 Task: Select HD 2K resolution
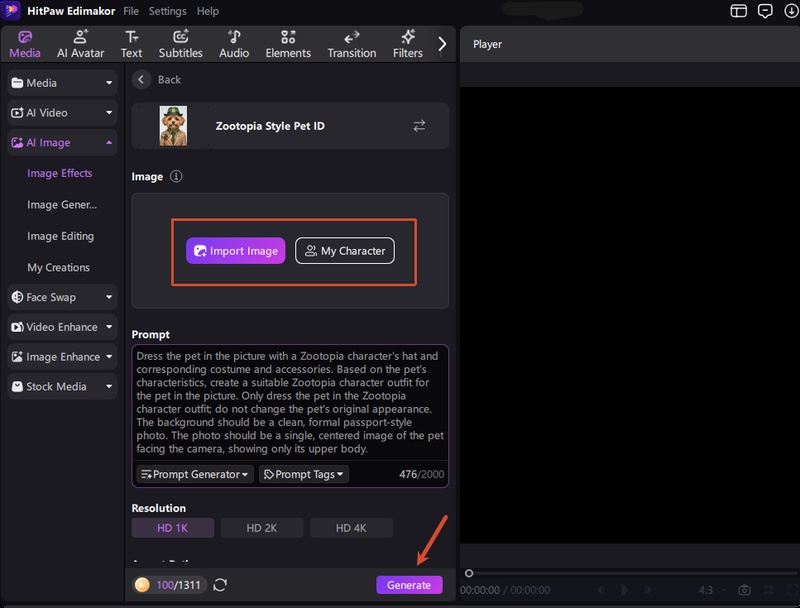[x=262, y=528]
